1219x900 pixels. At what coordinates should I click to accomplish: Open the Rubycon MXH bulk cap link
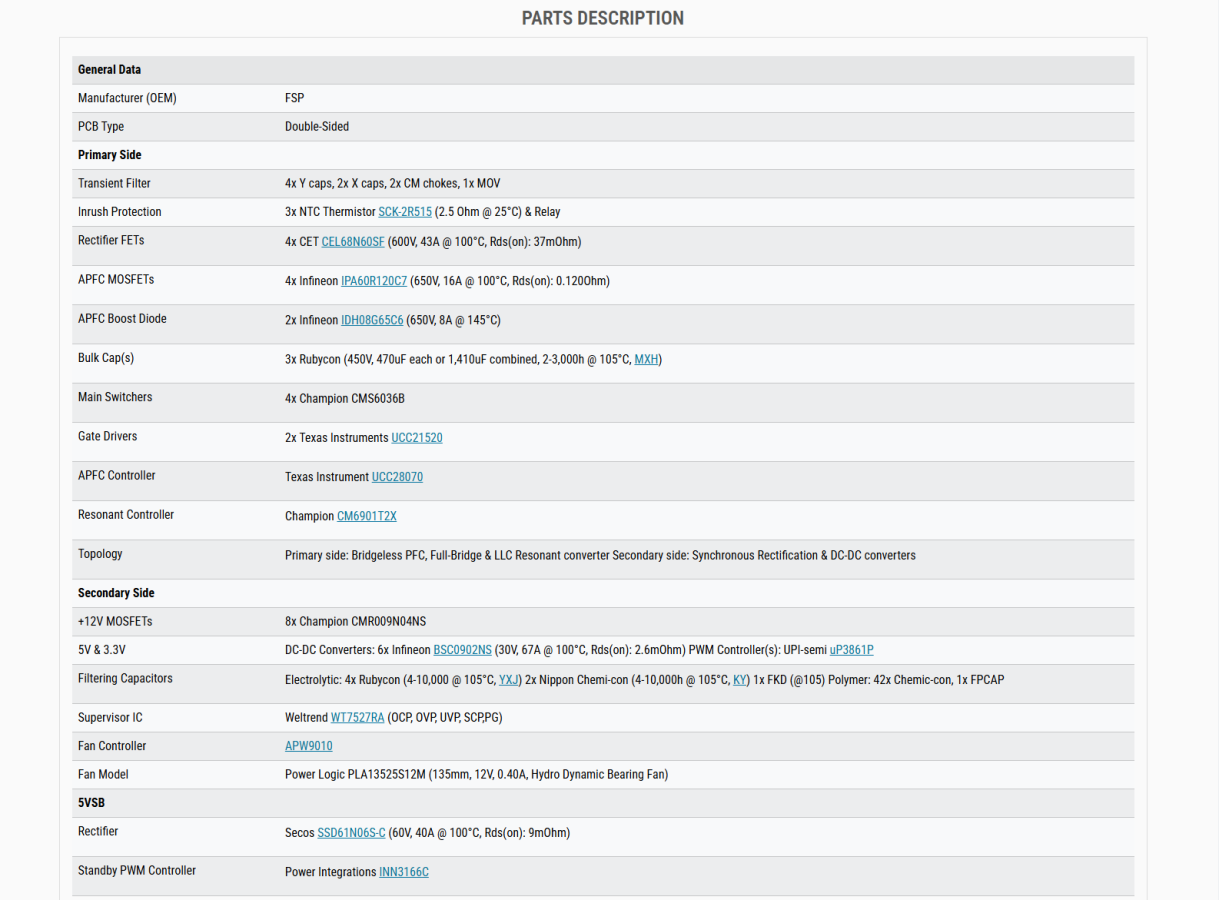pos(646,359)
